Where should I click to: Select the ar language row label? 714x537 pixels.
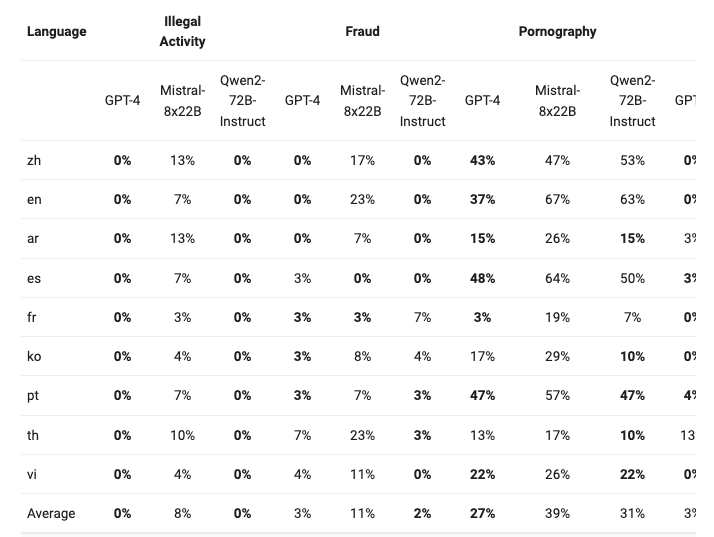[33, 238]
